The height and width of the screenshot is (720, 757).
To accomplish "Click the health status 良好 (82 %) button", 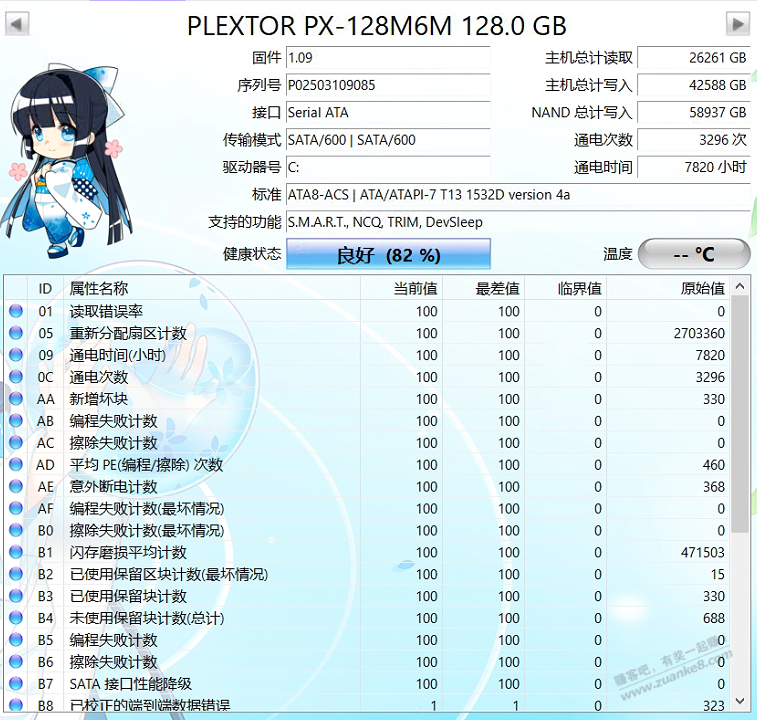I will click(x=388, y=254).
